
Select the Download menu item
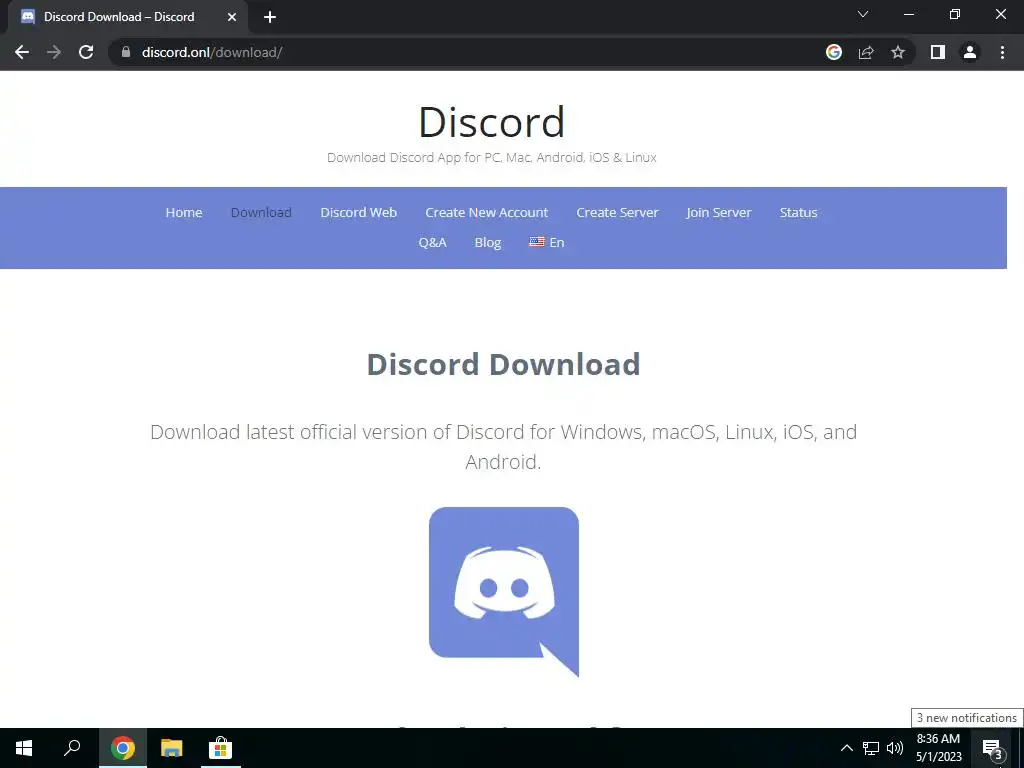pos(261,212)
